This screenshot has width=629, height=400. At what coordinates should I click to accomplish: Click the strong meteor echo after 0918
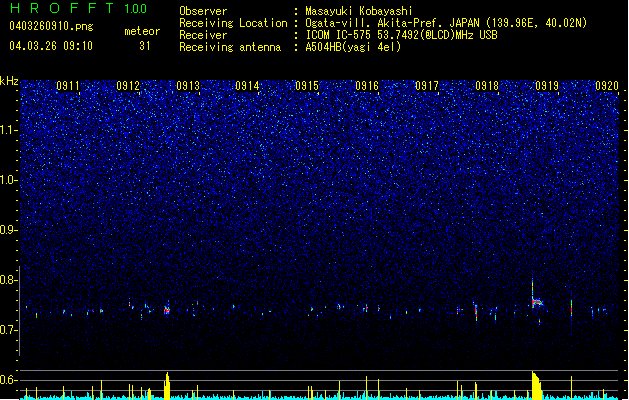[536, 302]
